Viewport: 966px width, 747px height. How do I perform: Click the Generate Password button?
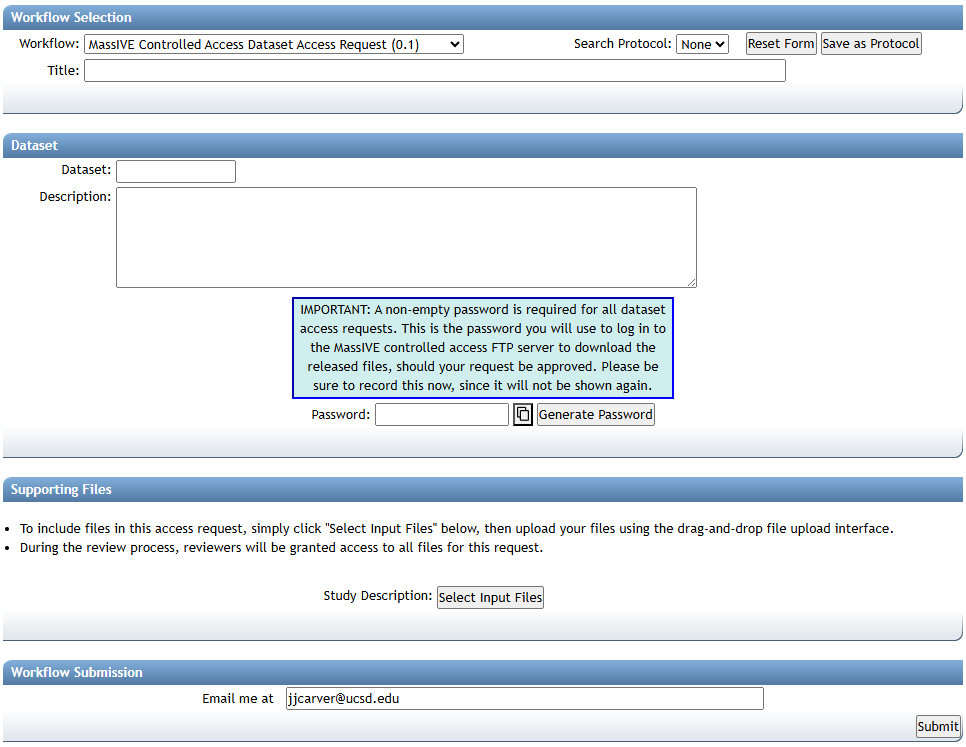[595, 414]
